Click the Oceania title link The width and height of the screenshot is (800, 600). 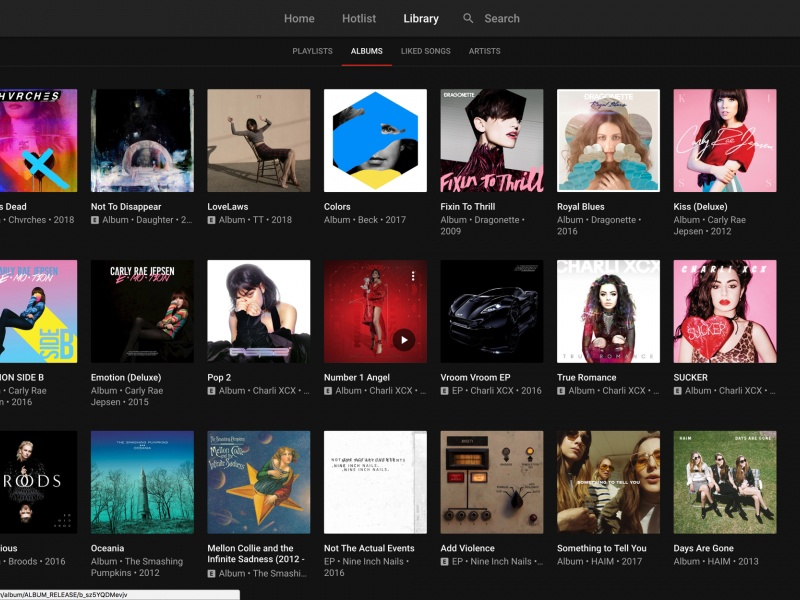pos(107,548)
